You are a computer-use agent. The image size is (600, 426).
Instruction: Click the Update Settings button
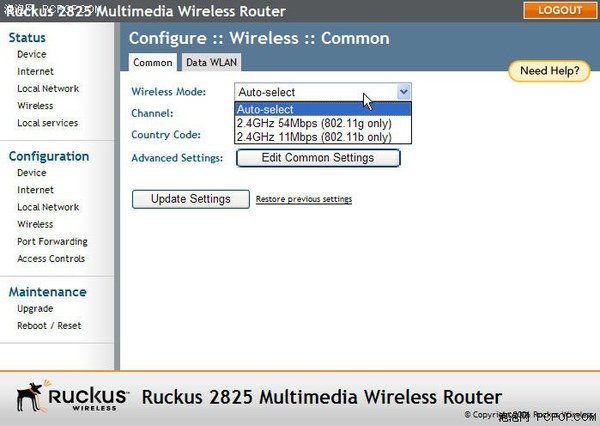(191, 199)
